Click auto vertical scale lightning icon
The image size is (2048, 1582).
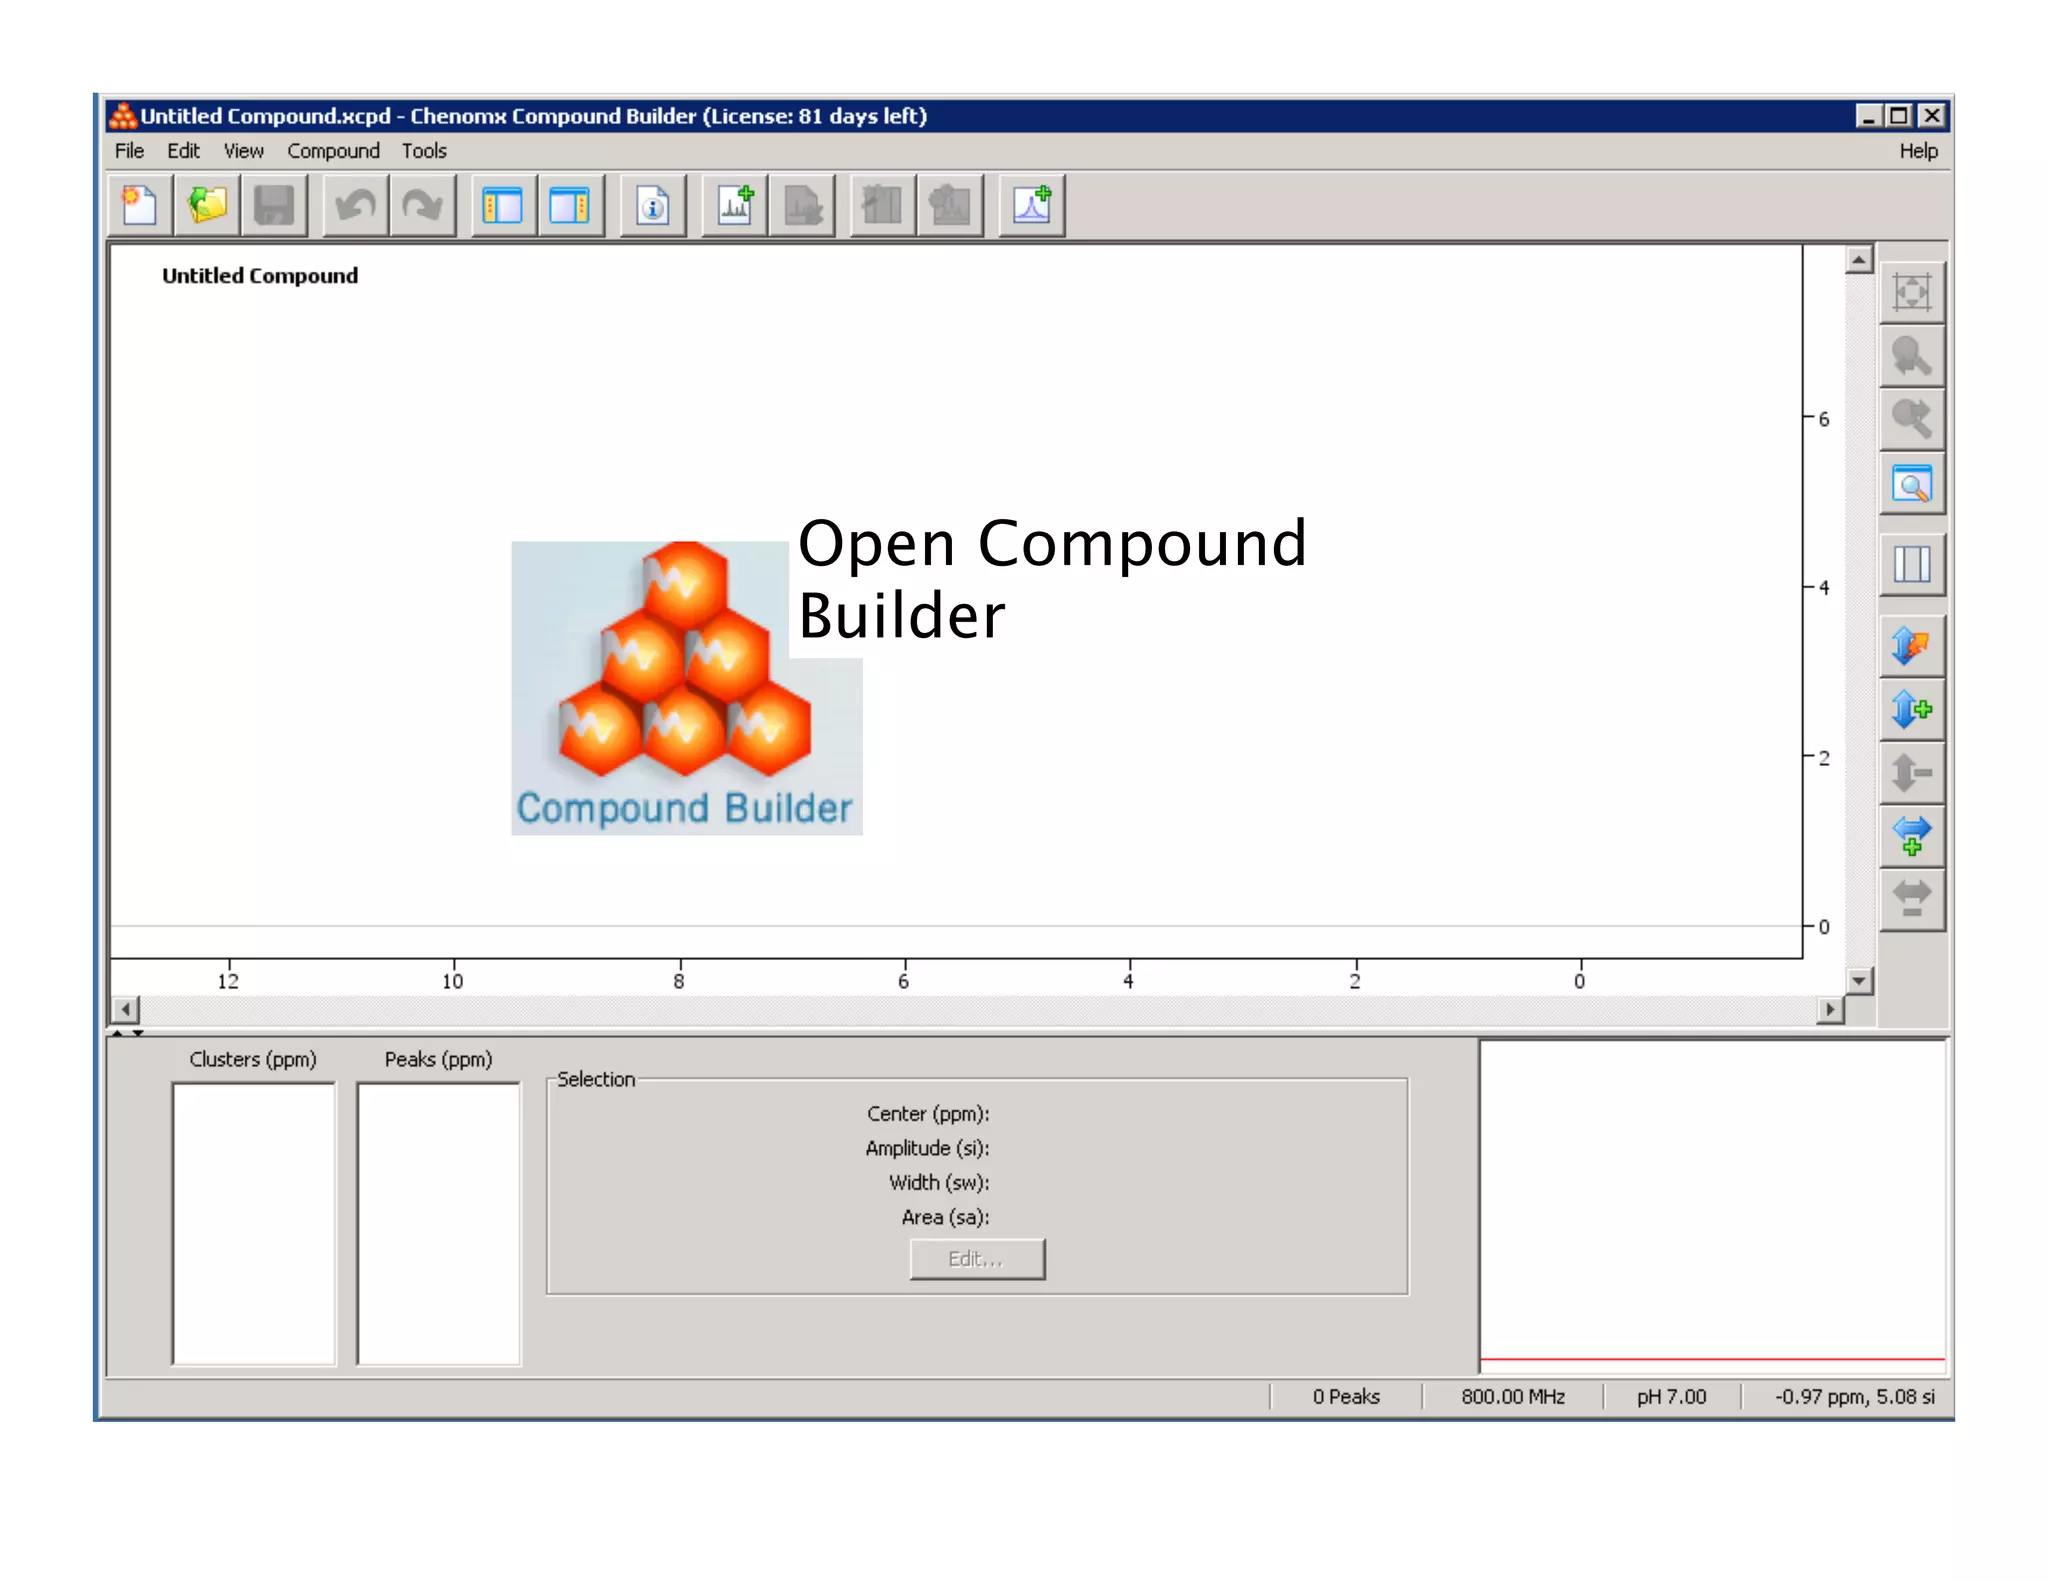click(x=1912, y=646)
